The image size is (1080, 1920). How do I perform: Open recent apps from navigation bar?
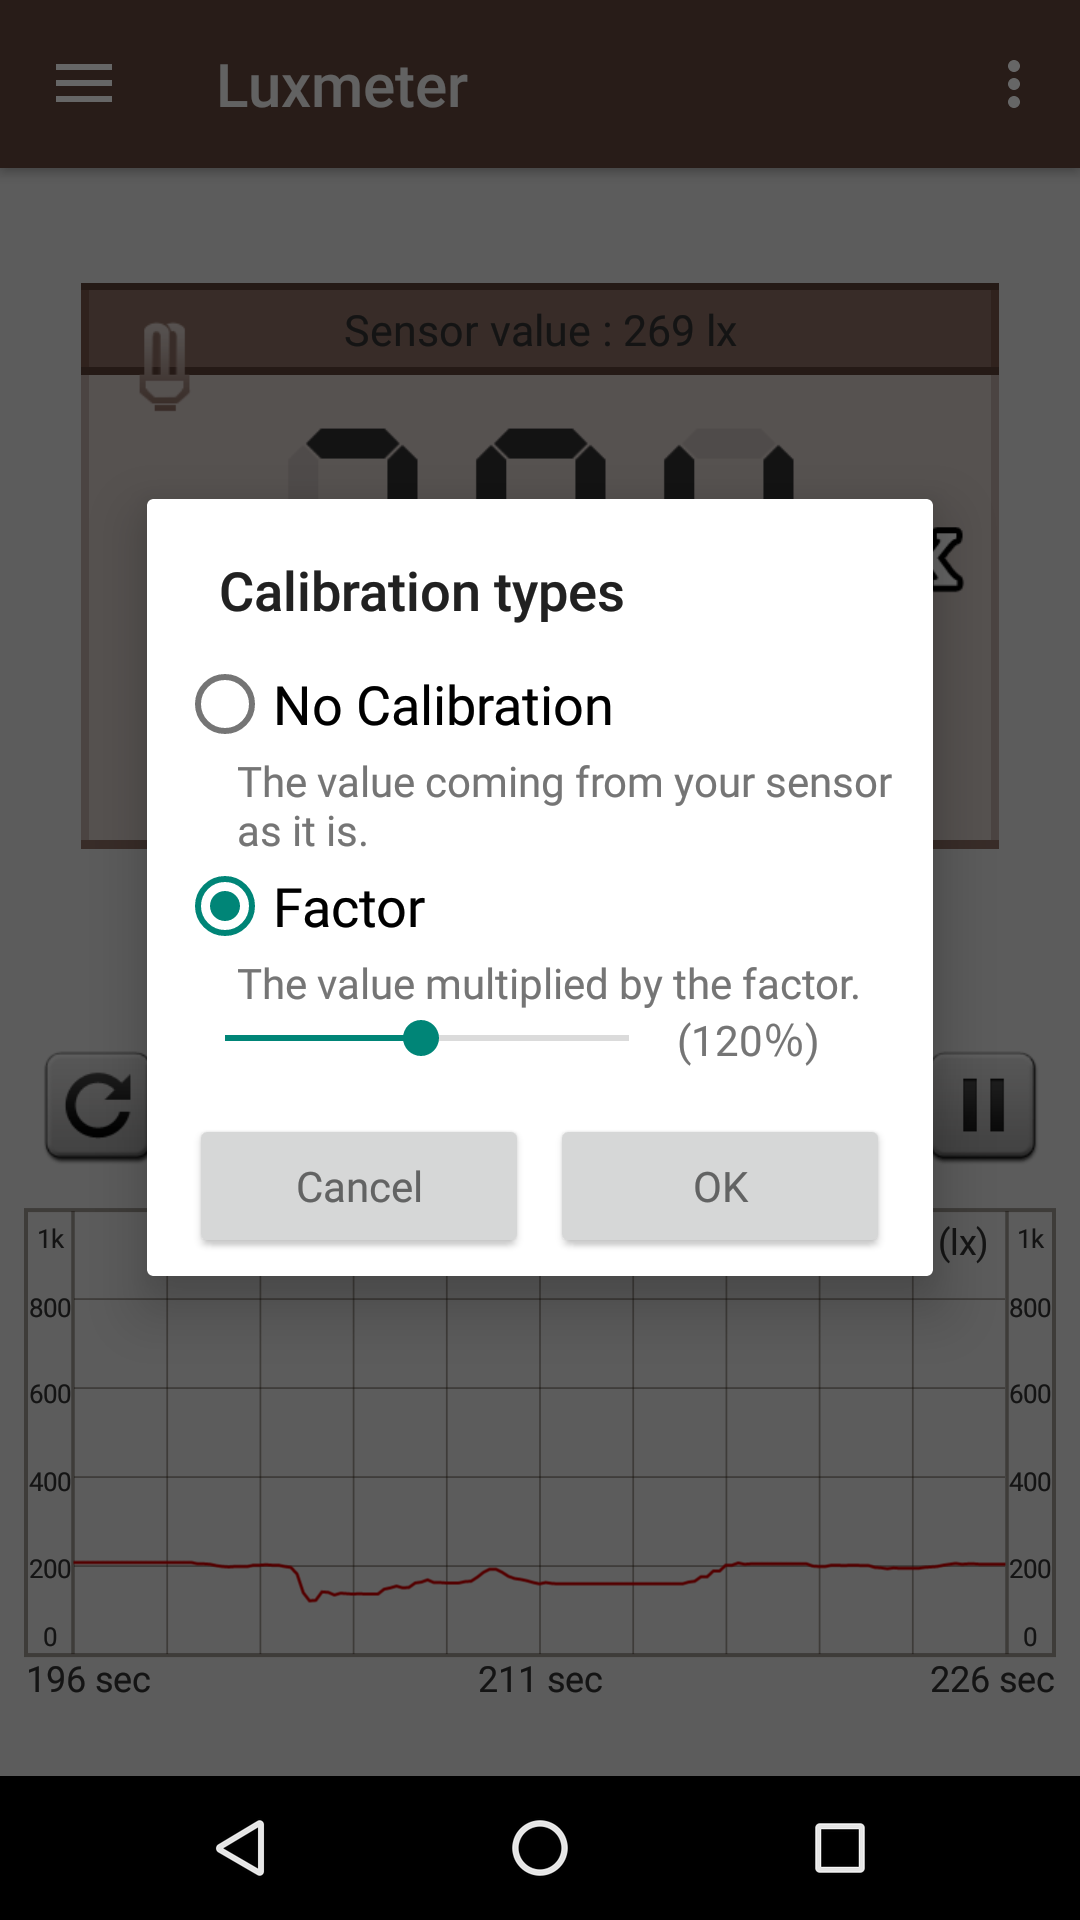point(837,1849)
